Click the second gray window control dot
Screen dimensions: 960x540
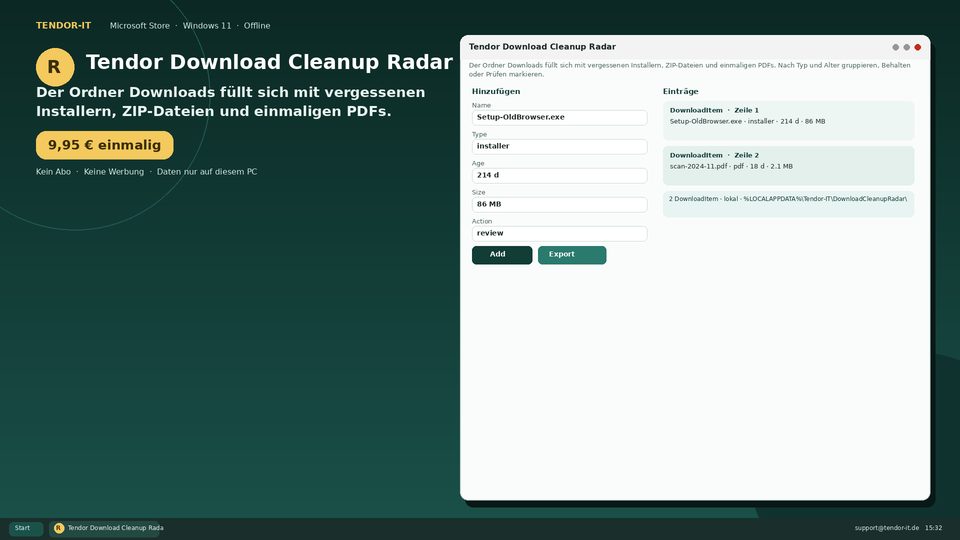click(907, 47)
